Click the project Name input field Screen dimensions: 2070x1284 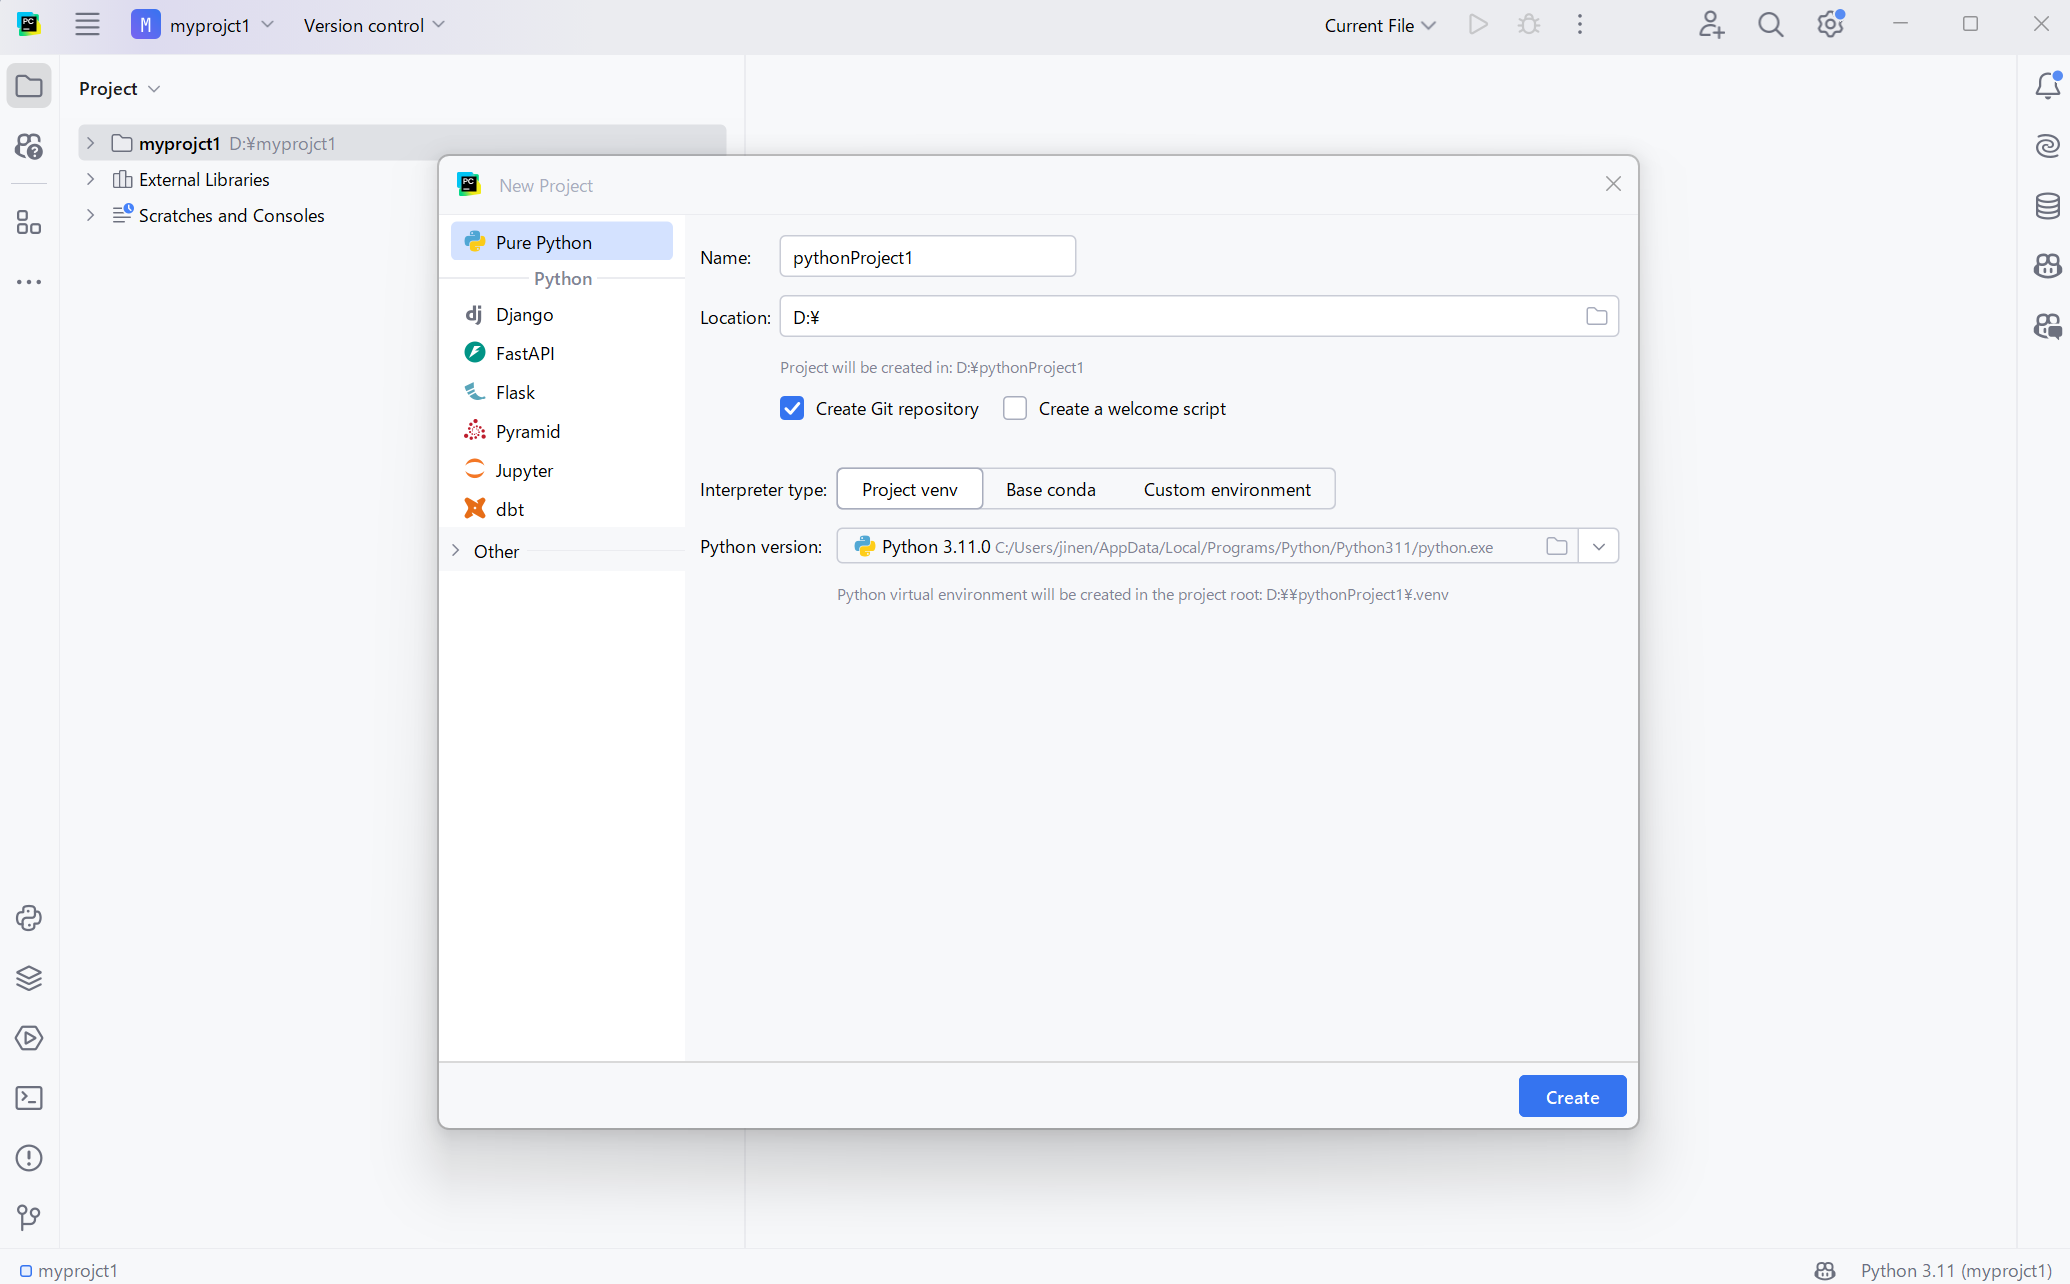(x=927, y=257)
